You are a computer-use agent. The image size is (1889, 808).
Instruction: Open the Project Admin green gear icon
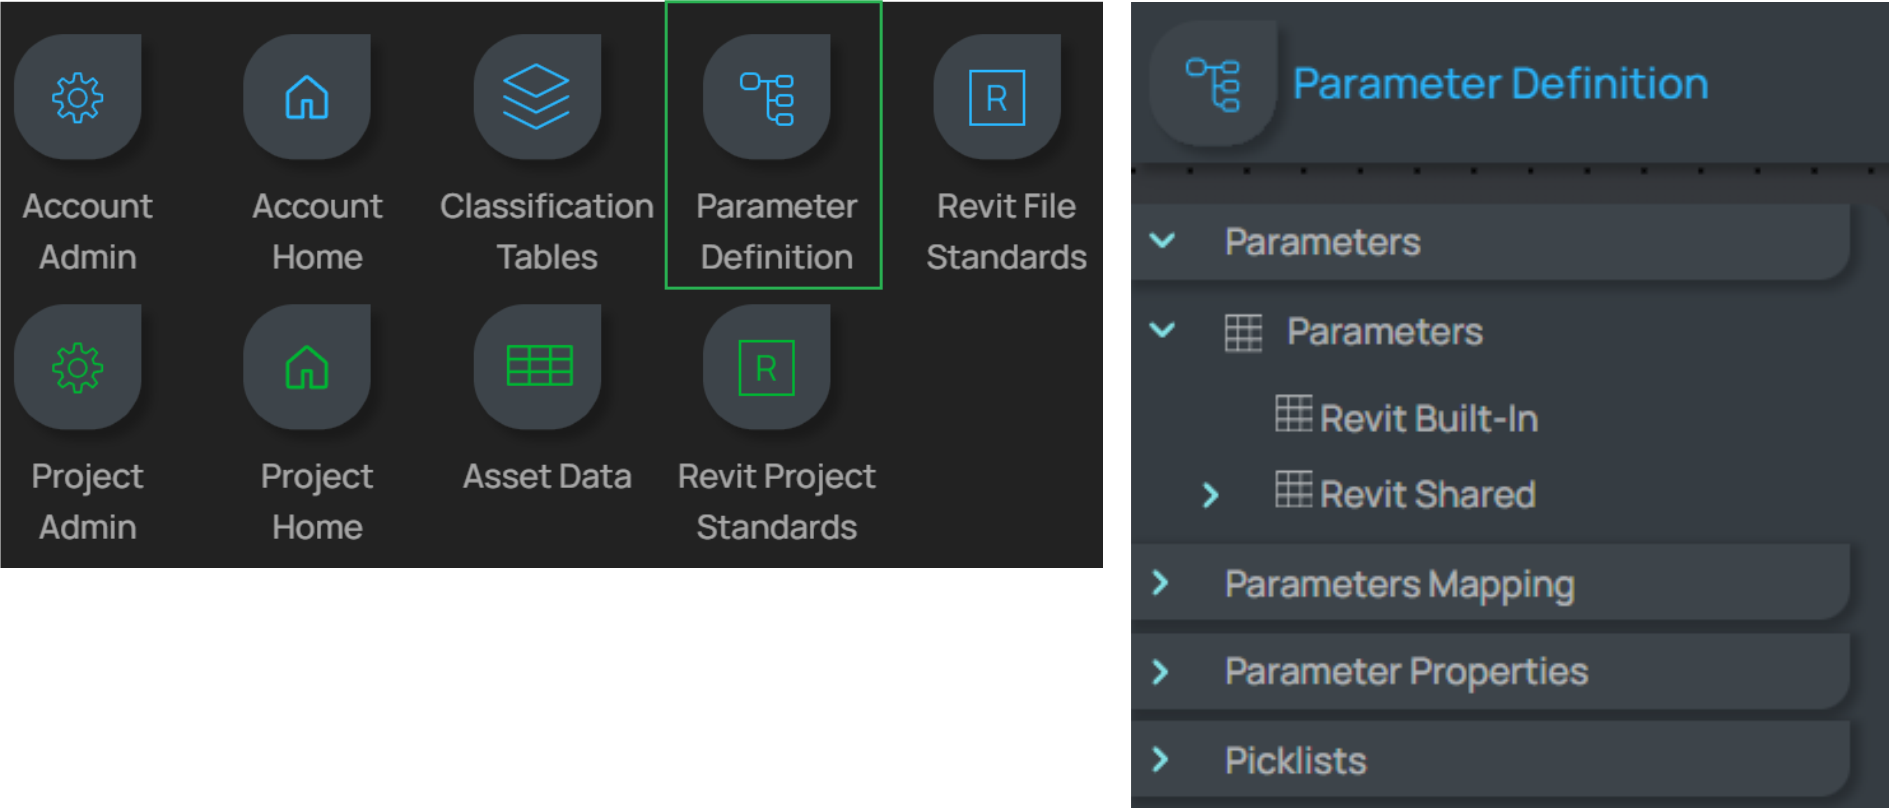[x=78, y=368]
